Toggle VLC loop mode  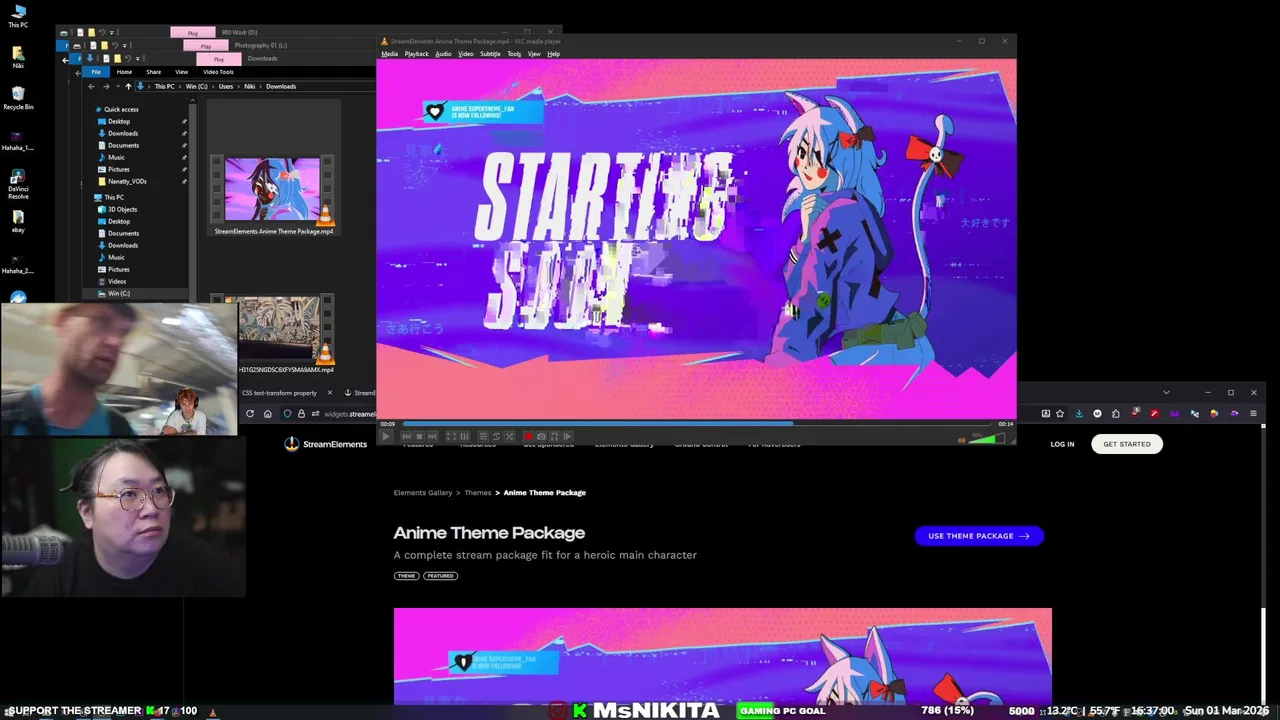(496, 436)
